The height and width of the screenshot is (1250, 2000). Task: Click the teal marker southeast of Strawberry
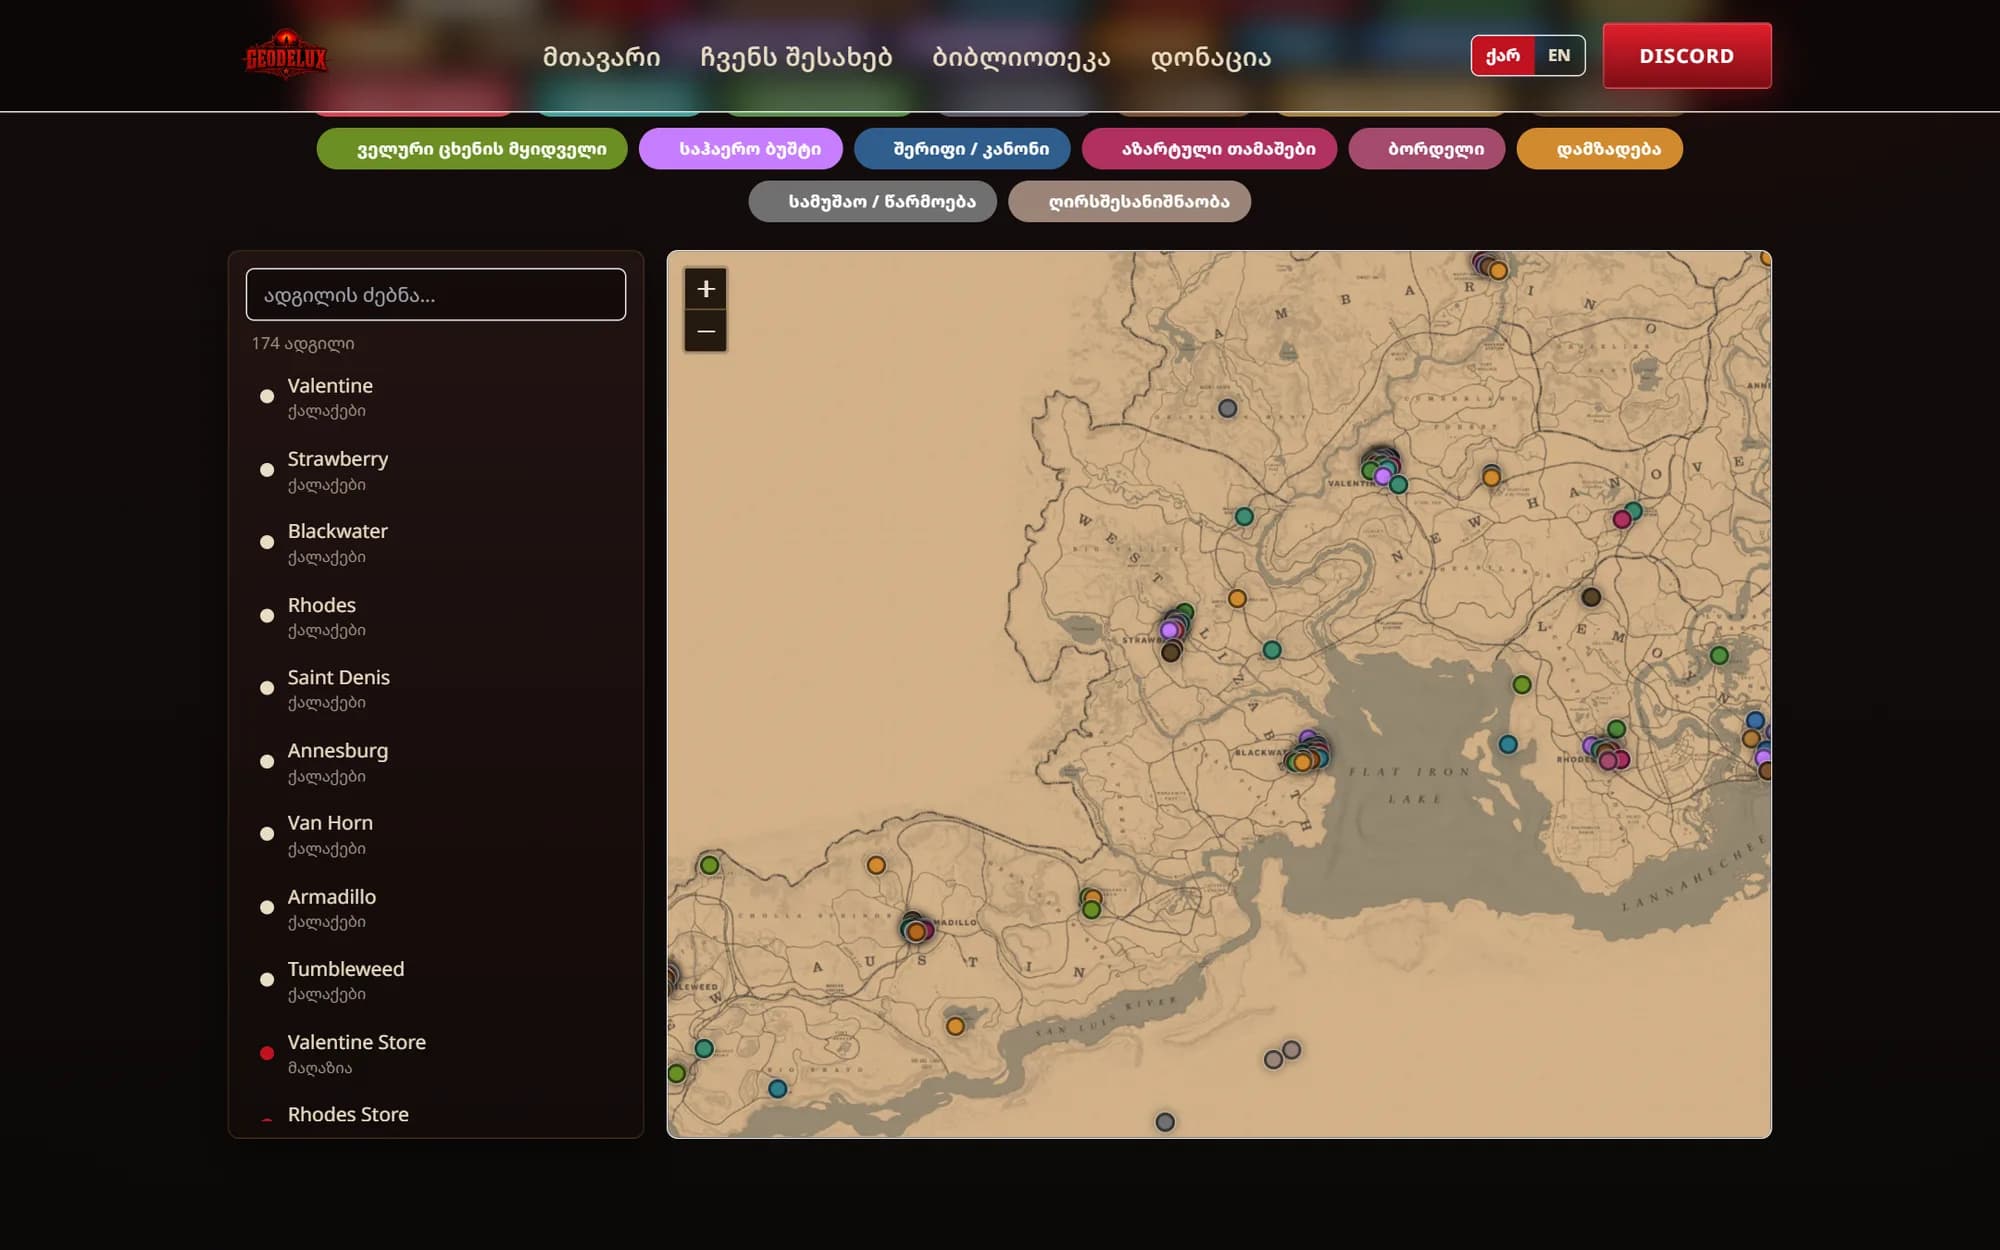click(x=1272, y=650)
